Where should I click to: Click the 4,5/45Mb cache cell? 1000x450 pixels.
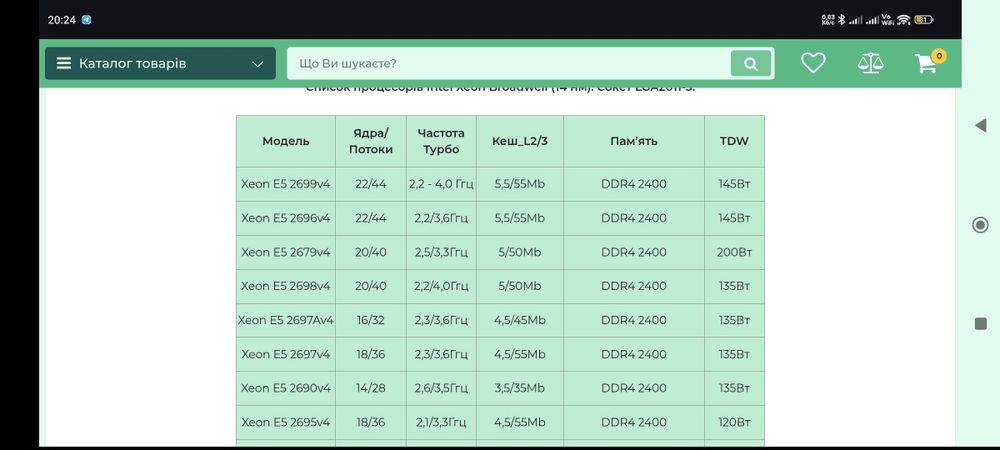(520, 320)
